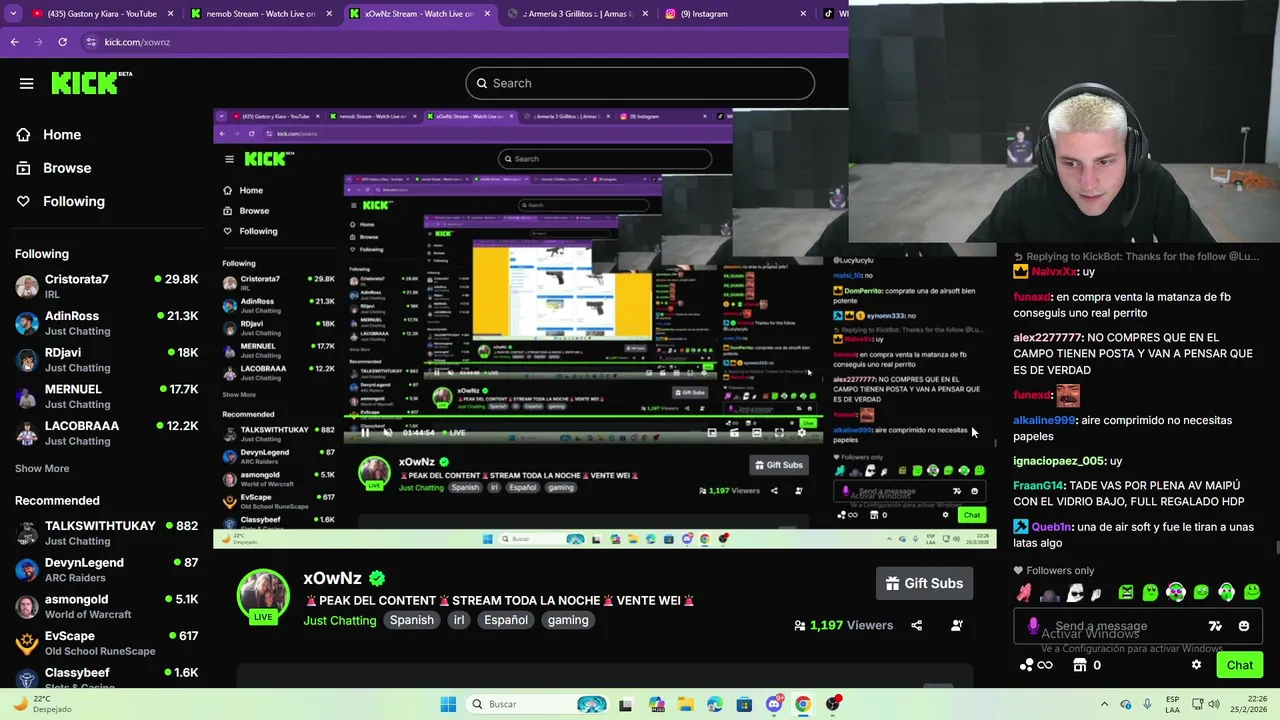
Task: Click the purple microphone icon in chat box
Action: [x=1033, y=626]
